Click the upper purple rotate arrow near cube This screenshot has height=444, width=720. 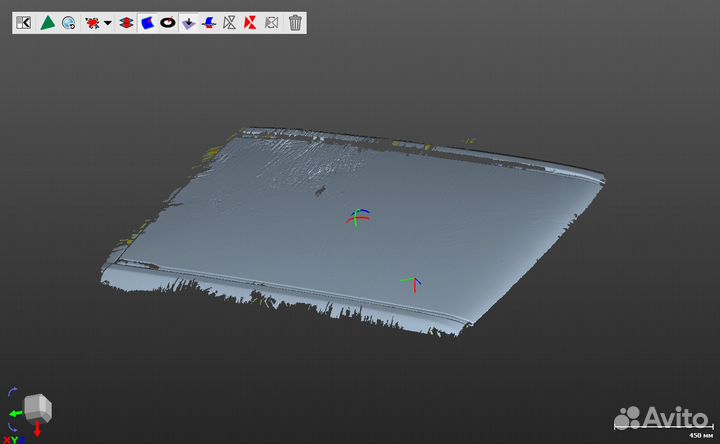[12, 392]
